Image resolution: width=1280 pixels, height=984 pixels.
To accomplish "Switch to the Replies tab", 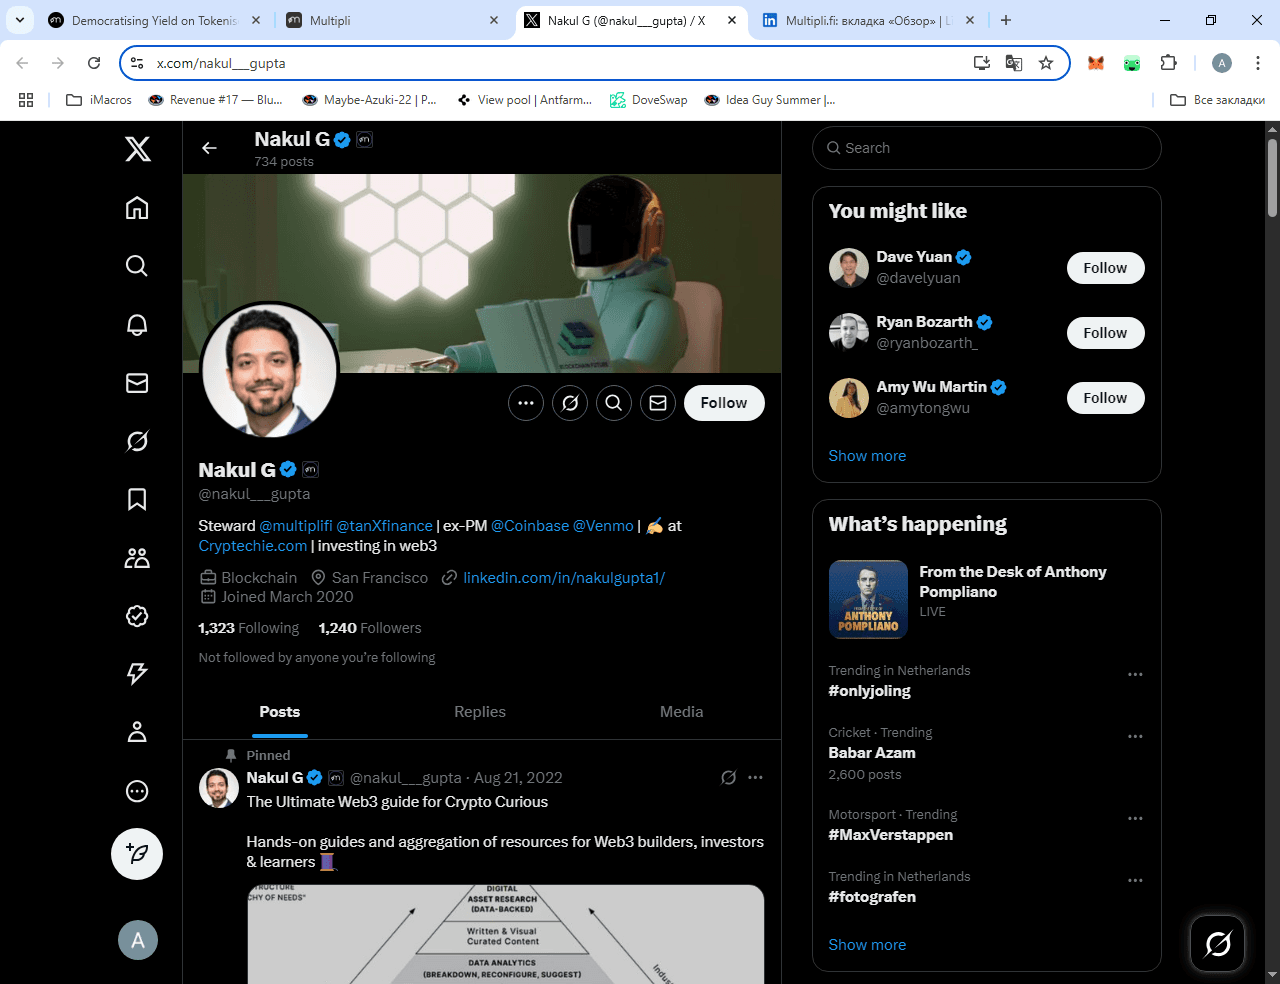I will (x=480, y=712).
